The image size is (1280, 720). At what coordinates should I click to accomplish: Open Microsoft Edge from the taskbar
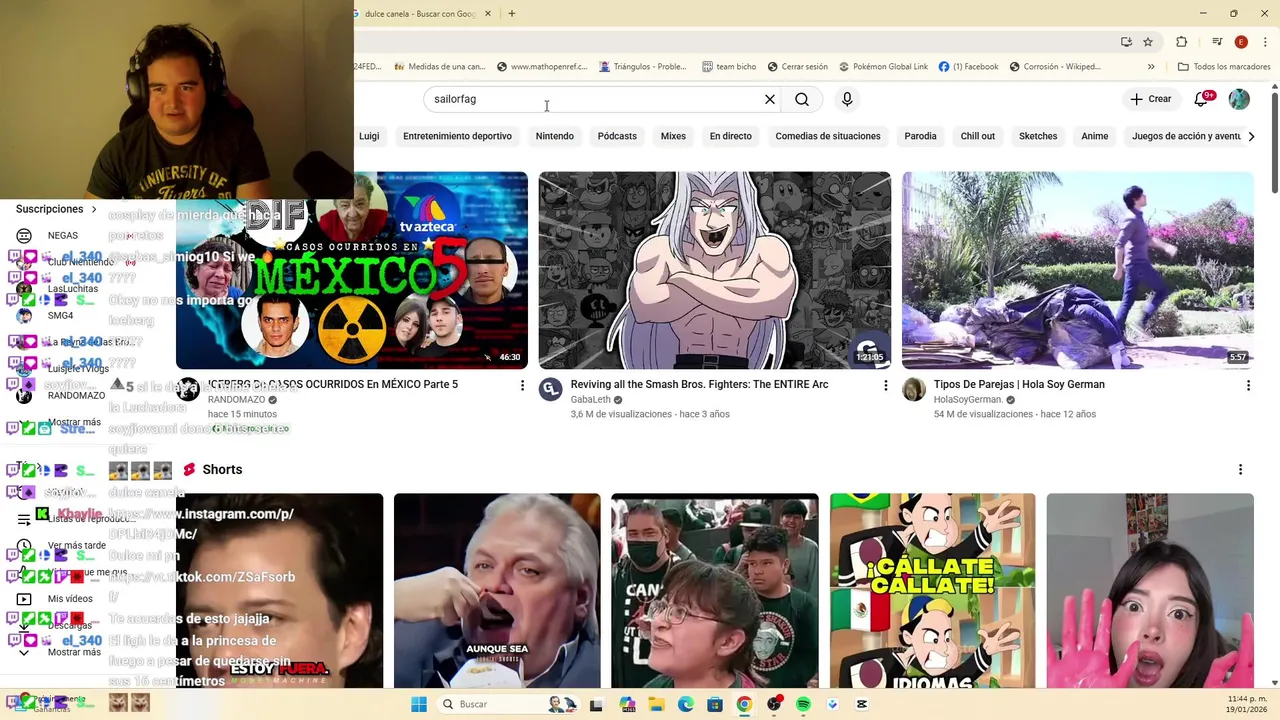pyautogui.click(x=685, y=704)
